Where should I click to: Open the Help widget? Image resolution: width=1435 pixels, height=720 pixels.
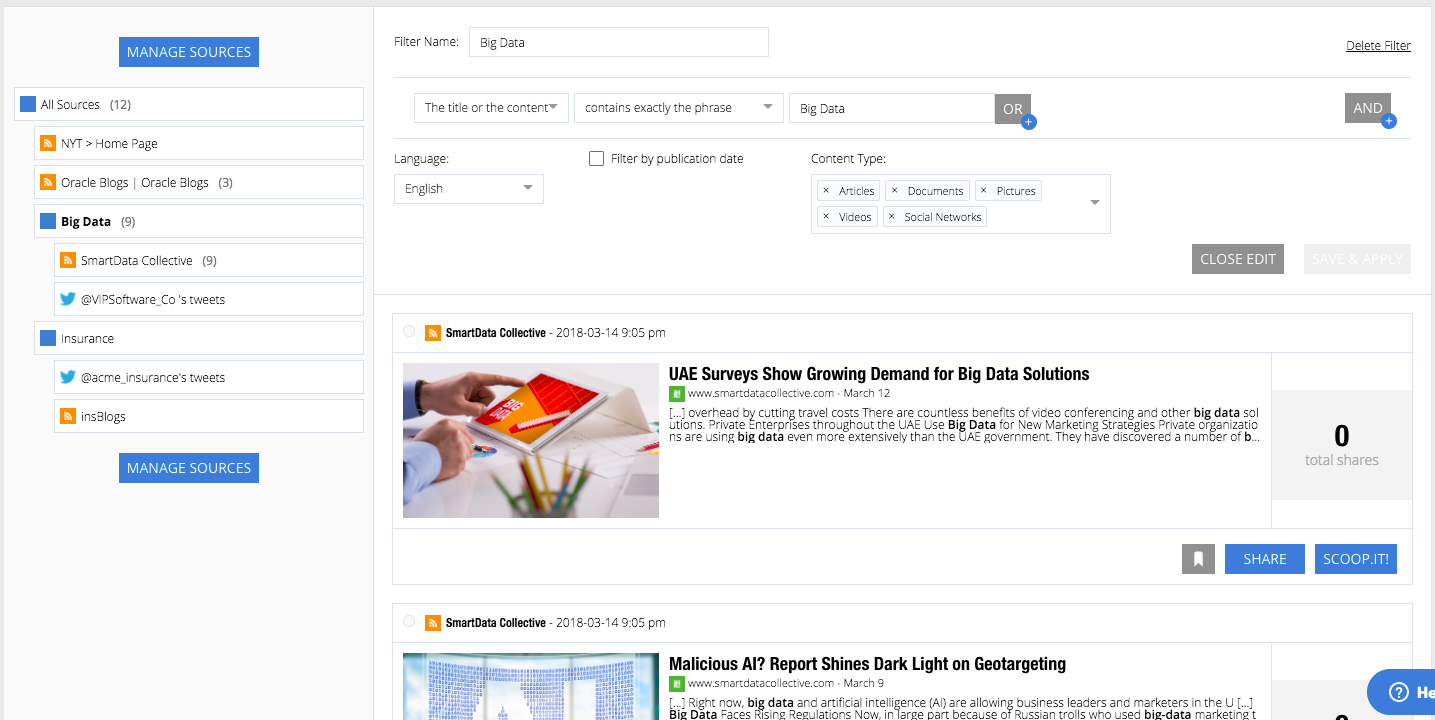tap(1401, 692)
